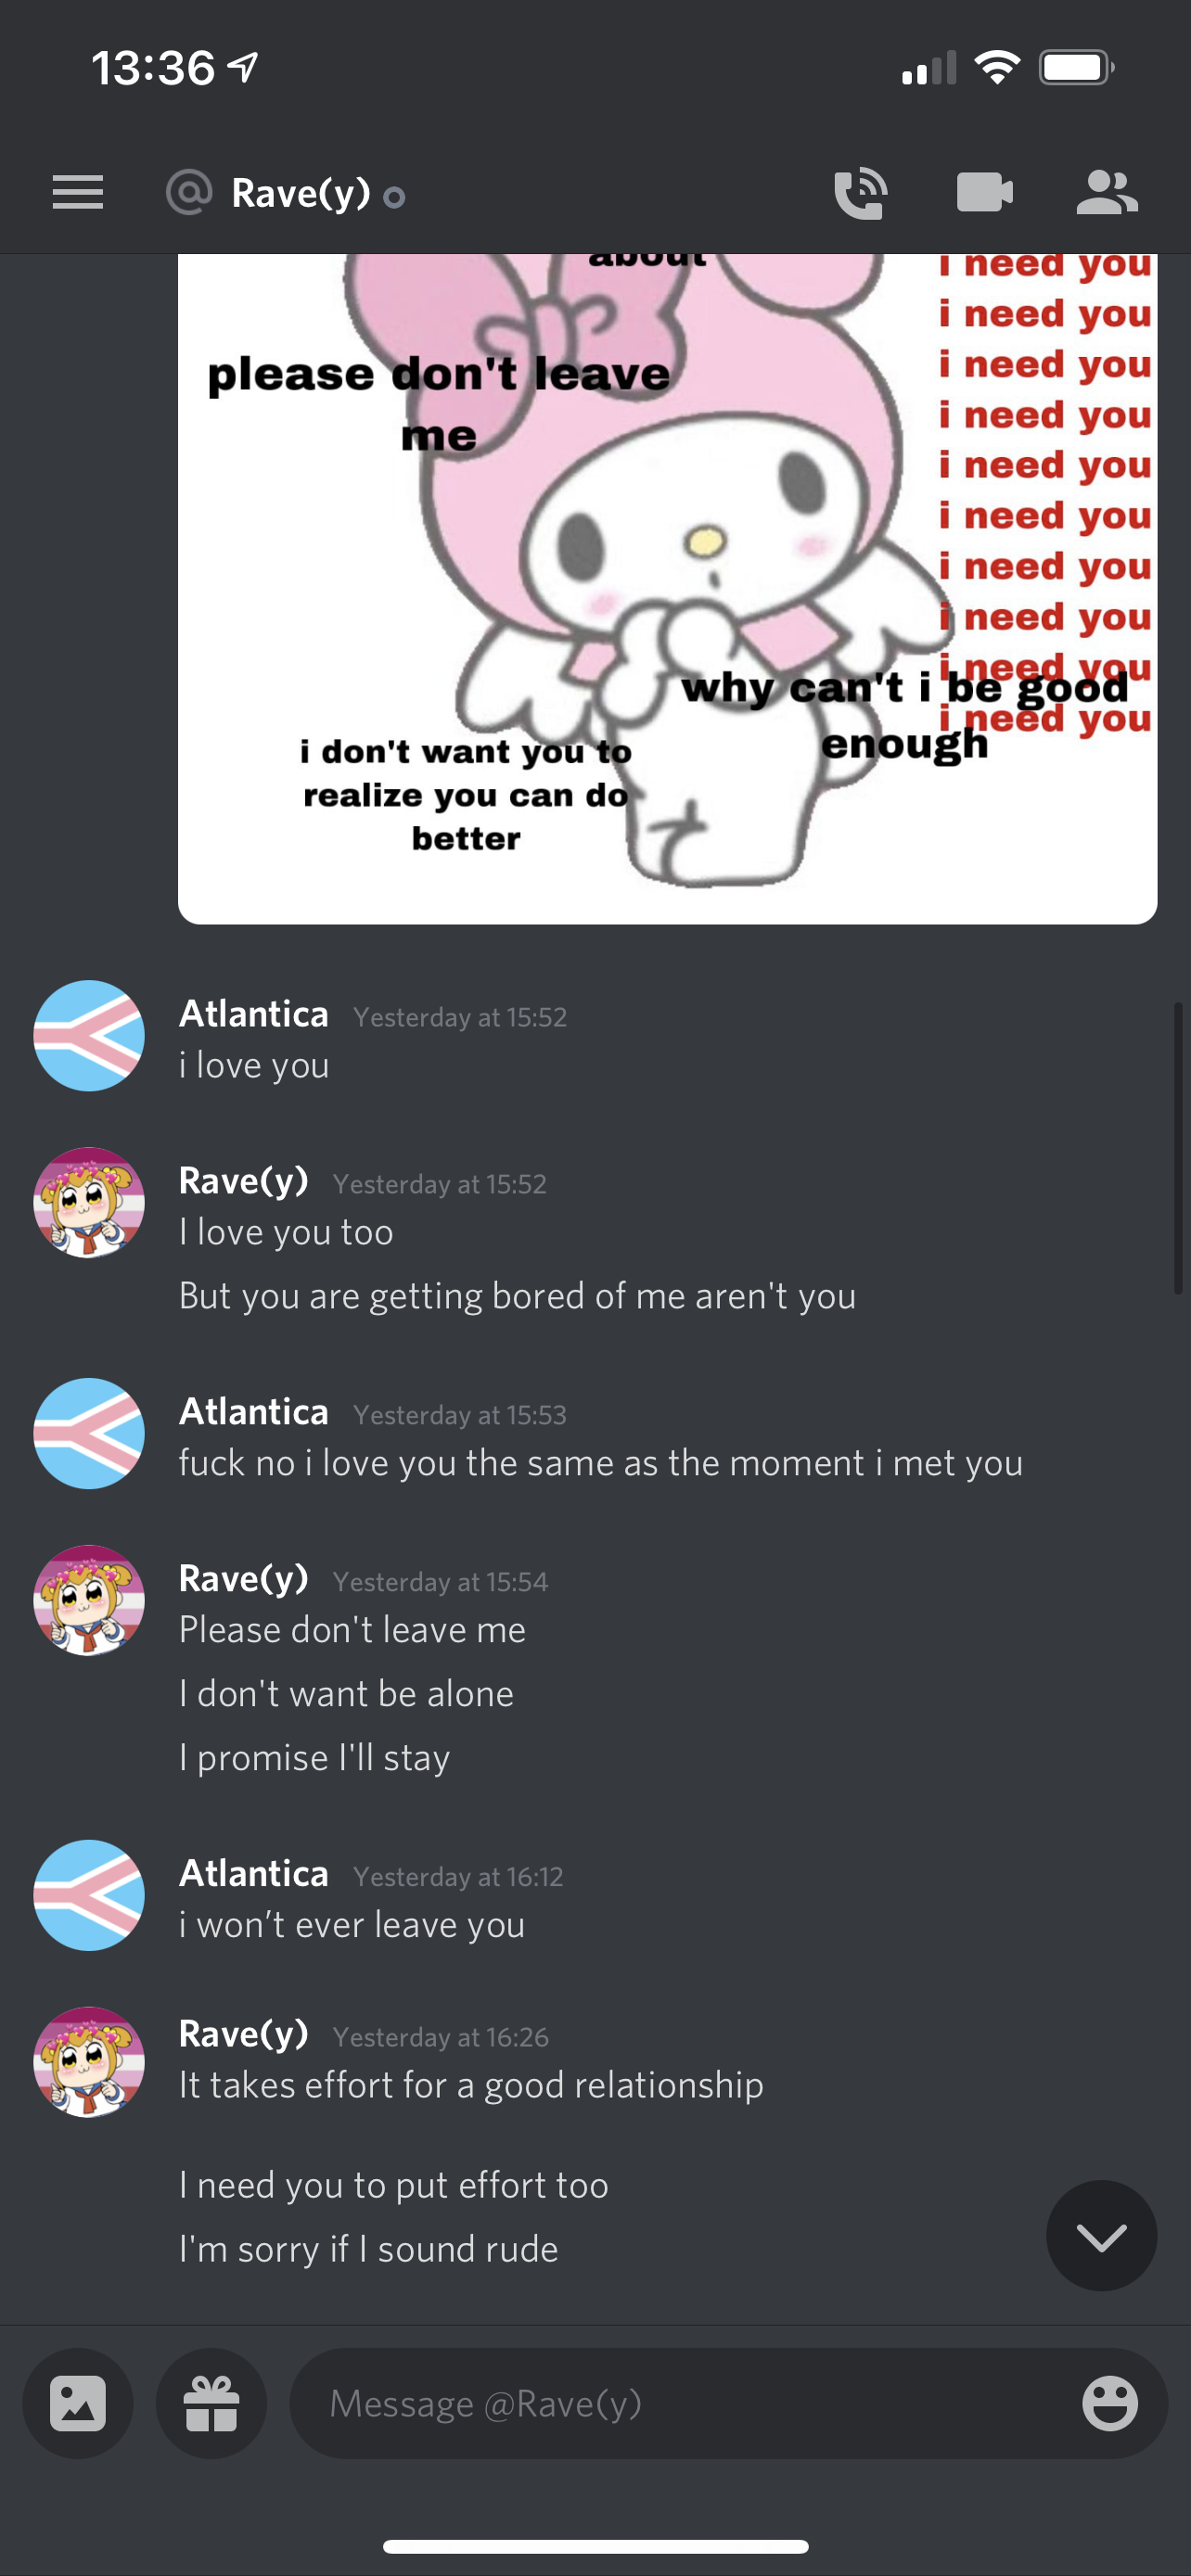The image size is (1191, 2576).
Task: Tap the Rave(y) channel title
Action: [300, 193]
